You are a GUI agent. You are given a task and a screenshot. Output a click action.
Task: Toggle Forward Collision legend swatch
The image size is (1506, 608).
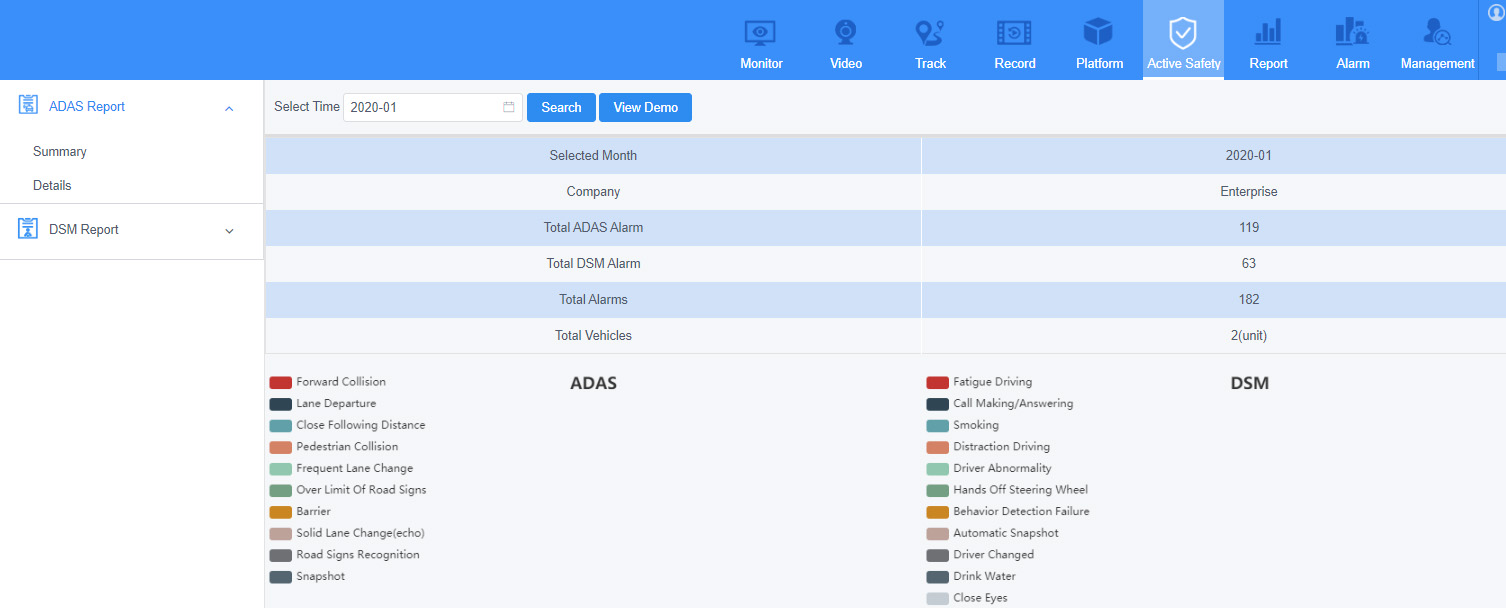point(280,382)
